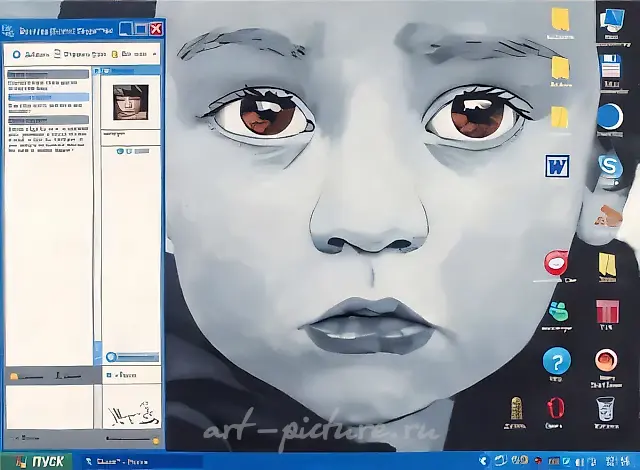Open the orange-brown icon below Skype

[609, 215]
